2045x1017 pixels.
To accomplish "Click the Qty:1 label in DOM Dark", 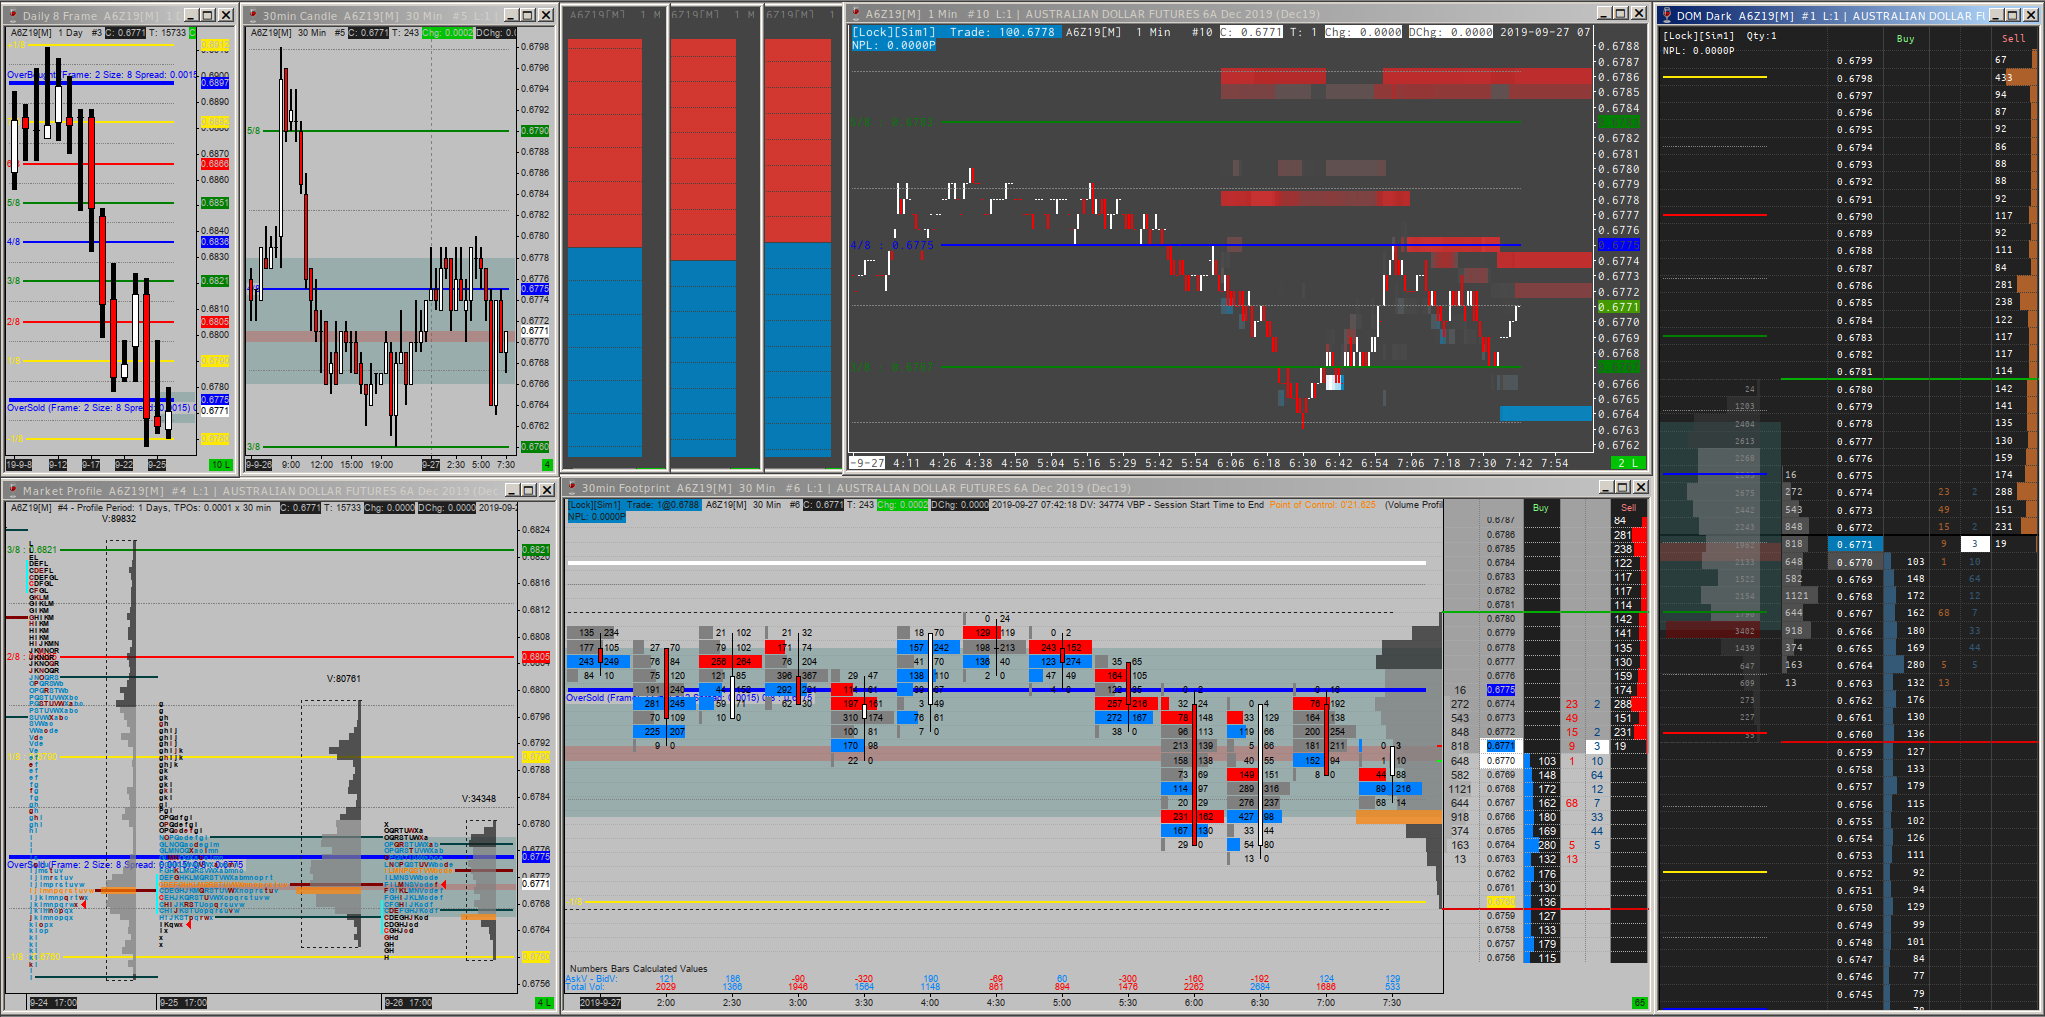I will (x=1762, y=36).
